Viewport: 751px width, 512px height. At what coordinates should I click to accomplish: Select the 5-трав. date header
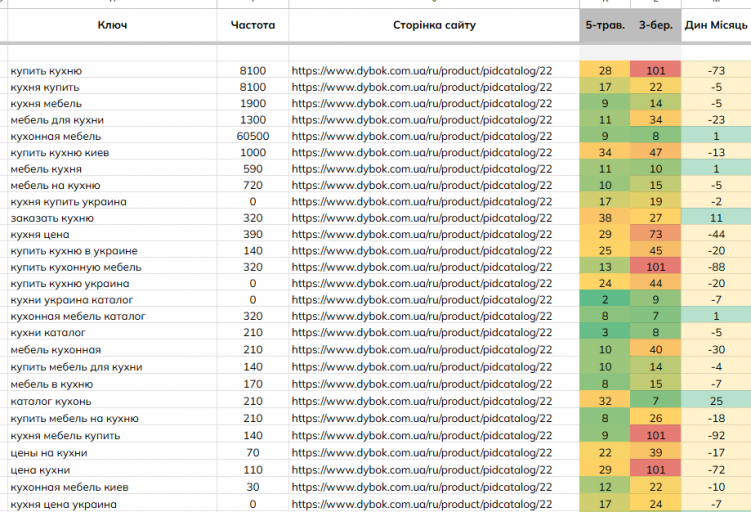pyautogui.click(x=605, y=25)
